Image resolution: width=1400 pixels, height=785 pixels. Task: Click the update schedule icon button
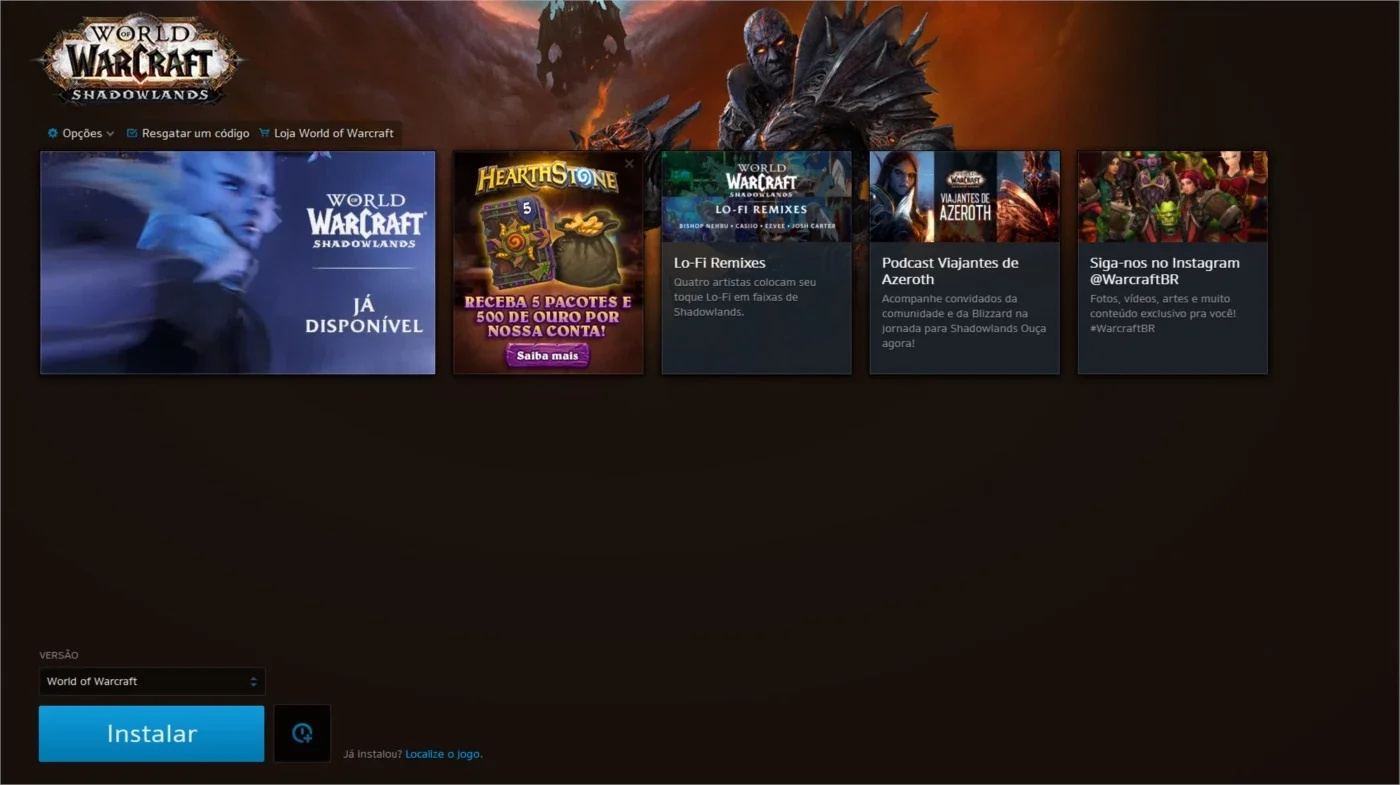(x=302, y=734)
